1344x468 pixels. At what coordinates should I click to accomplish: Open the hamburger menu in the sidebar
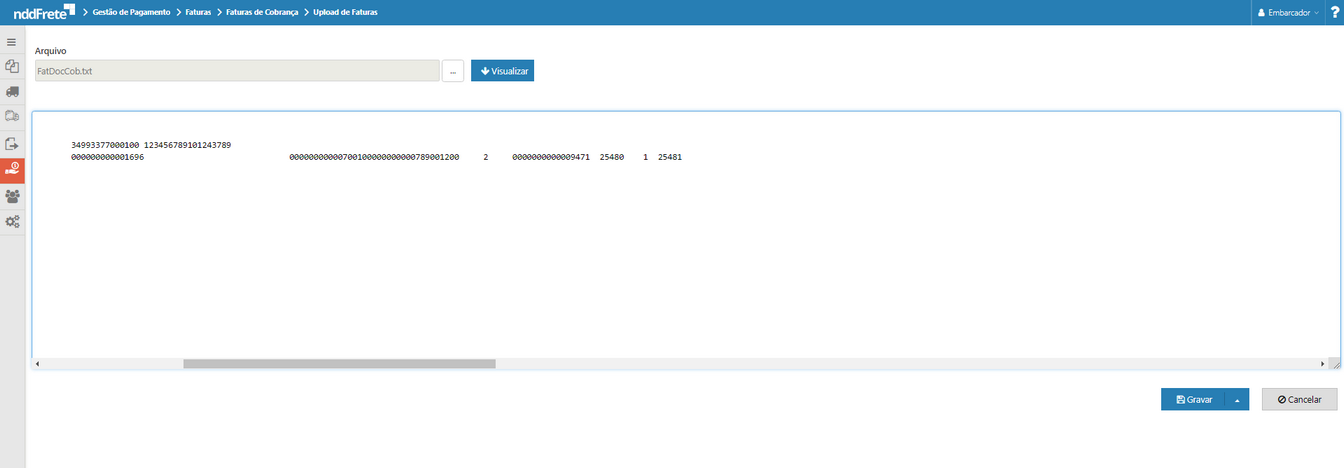tap(12, 42)
